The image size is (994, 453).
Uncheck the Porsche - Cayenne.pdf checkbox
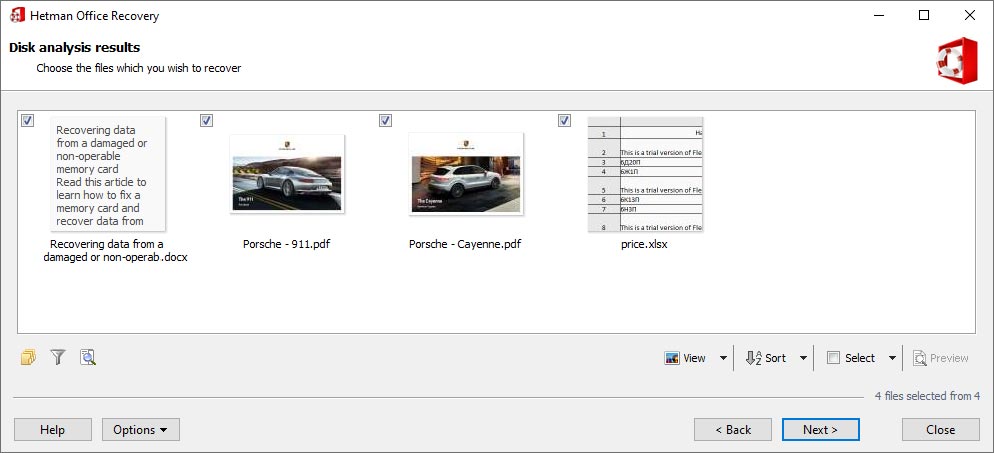pos(385,120)
